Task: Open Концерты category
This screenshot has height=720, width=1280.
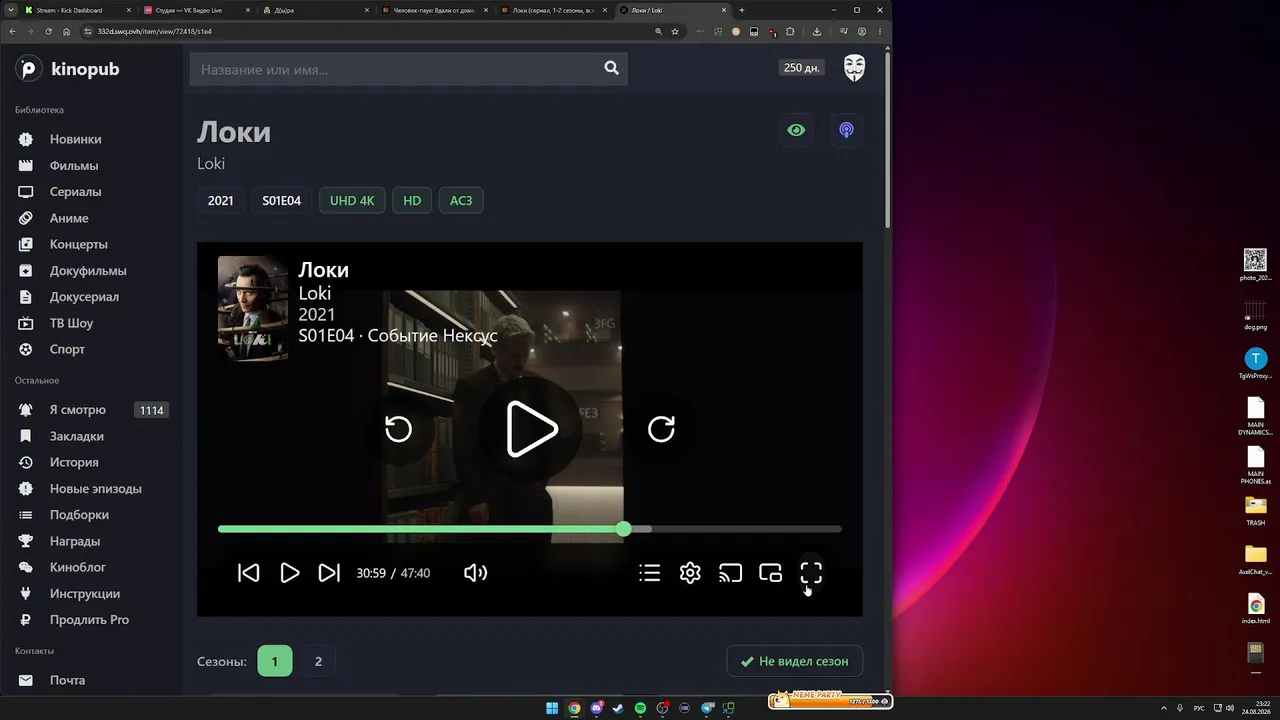Action: 79,244
